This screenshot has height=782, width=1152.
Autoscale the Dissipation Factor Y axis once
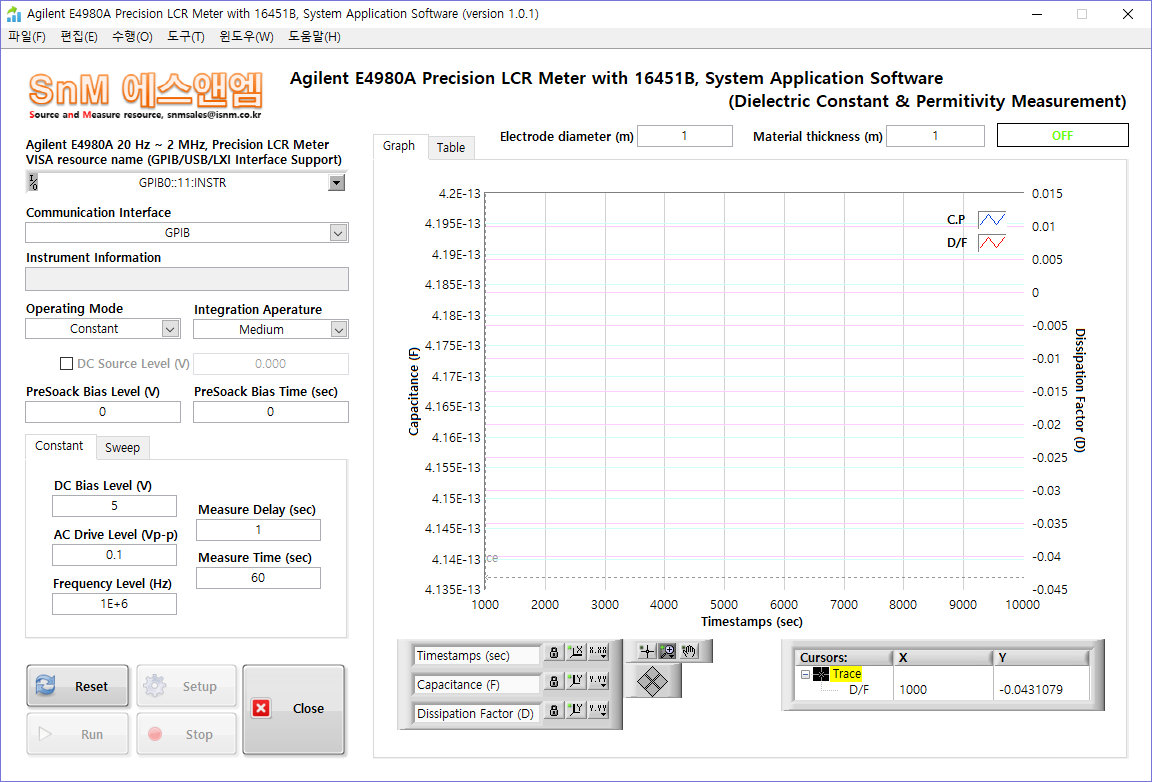576,711
